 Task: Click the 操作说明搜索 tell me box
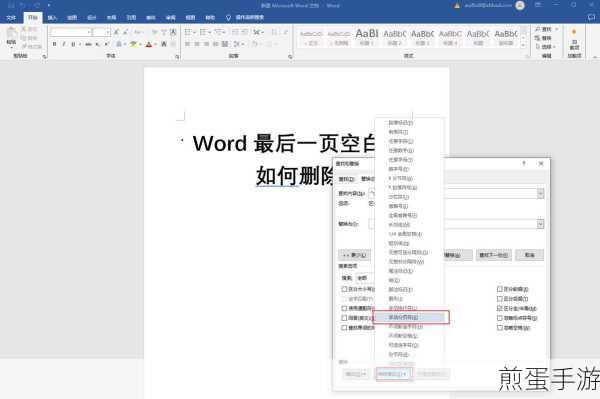(249, 18)
